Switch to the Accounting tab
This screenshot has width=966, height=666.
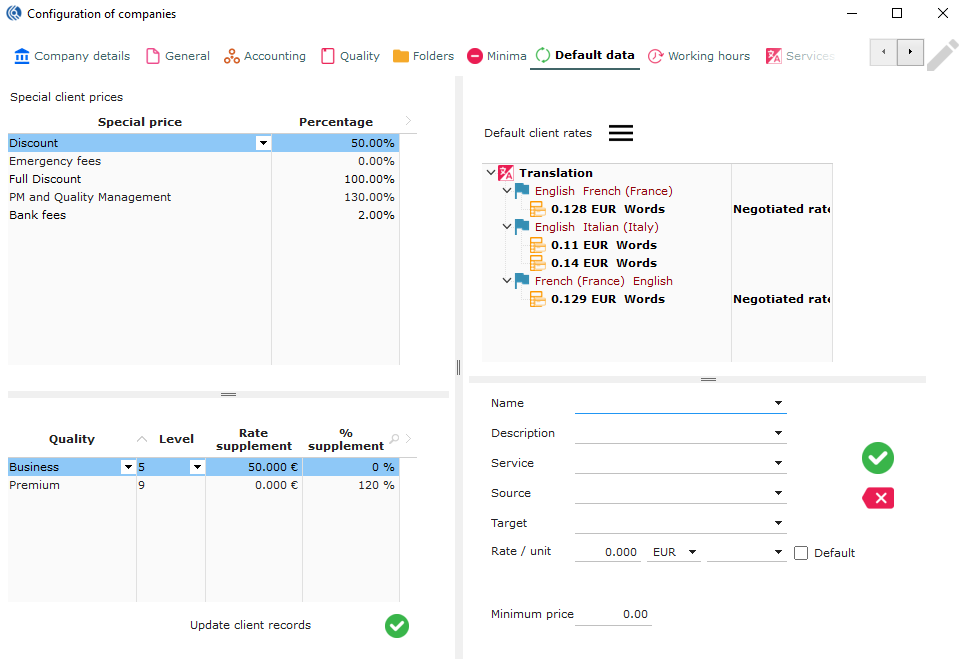pos(264,56)
